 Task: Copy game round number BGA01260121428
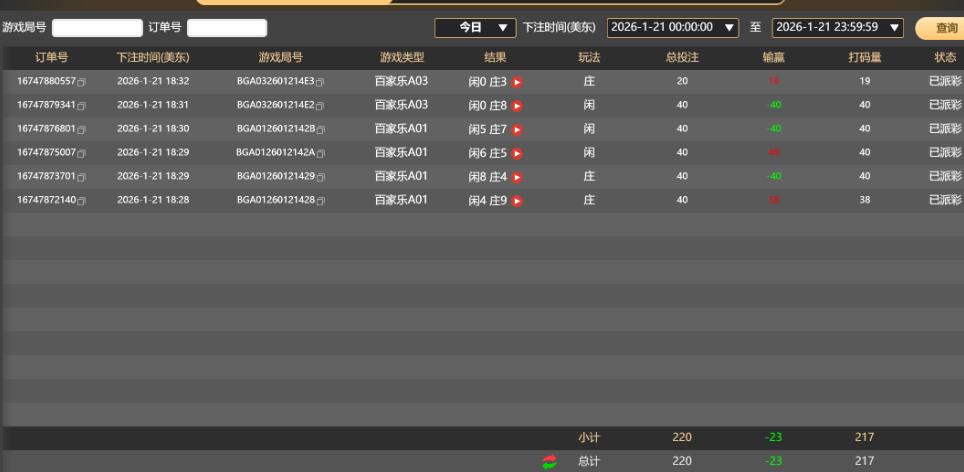tap(321, 201)
